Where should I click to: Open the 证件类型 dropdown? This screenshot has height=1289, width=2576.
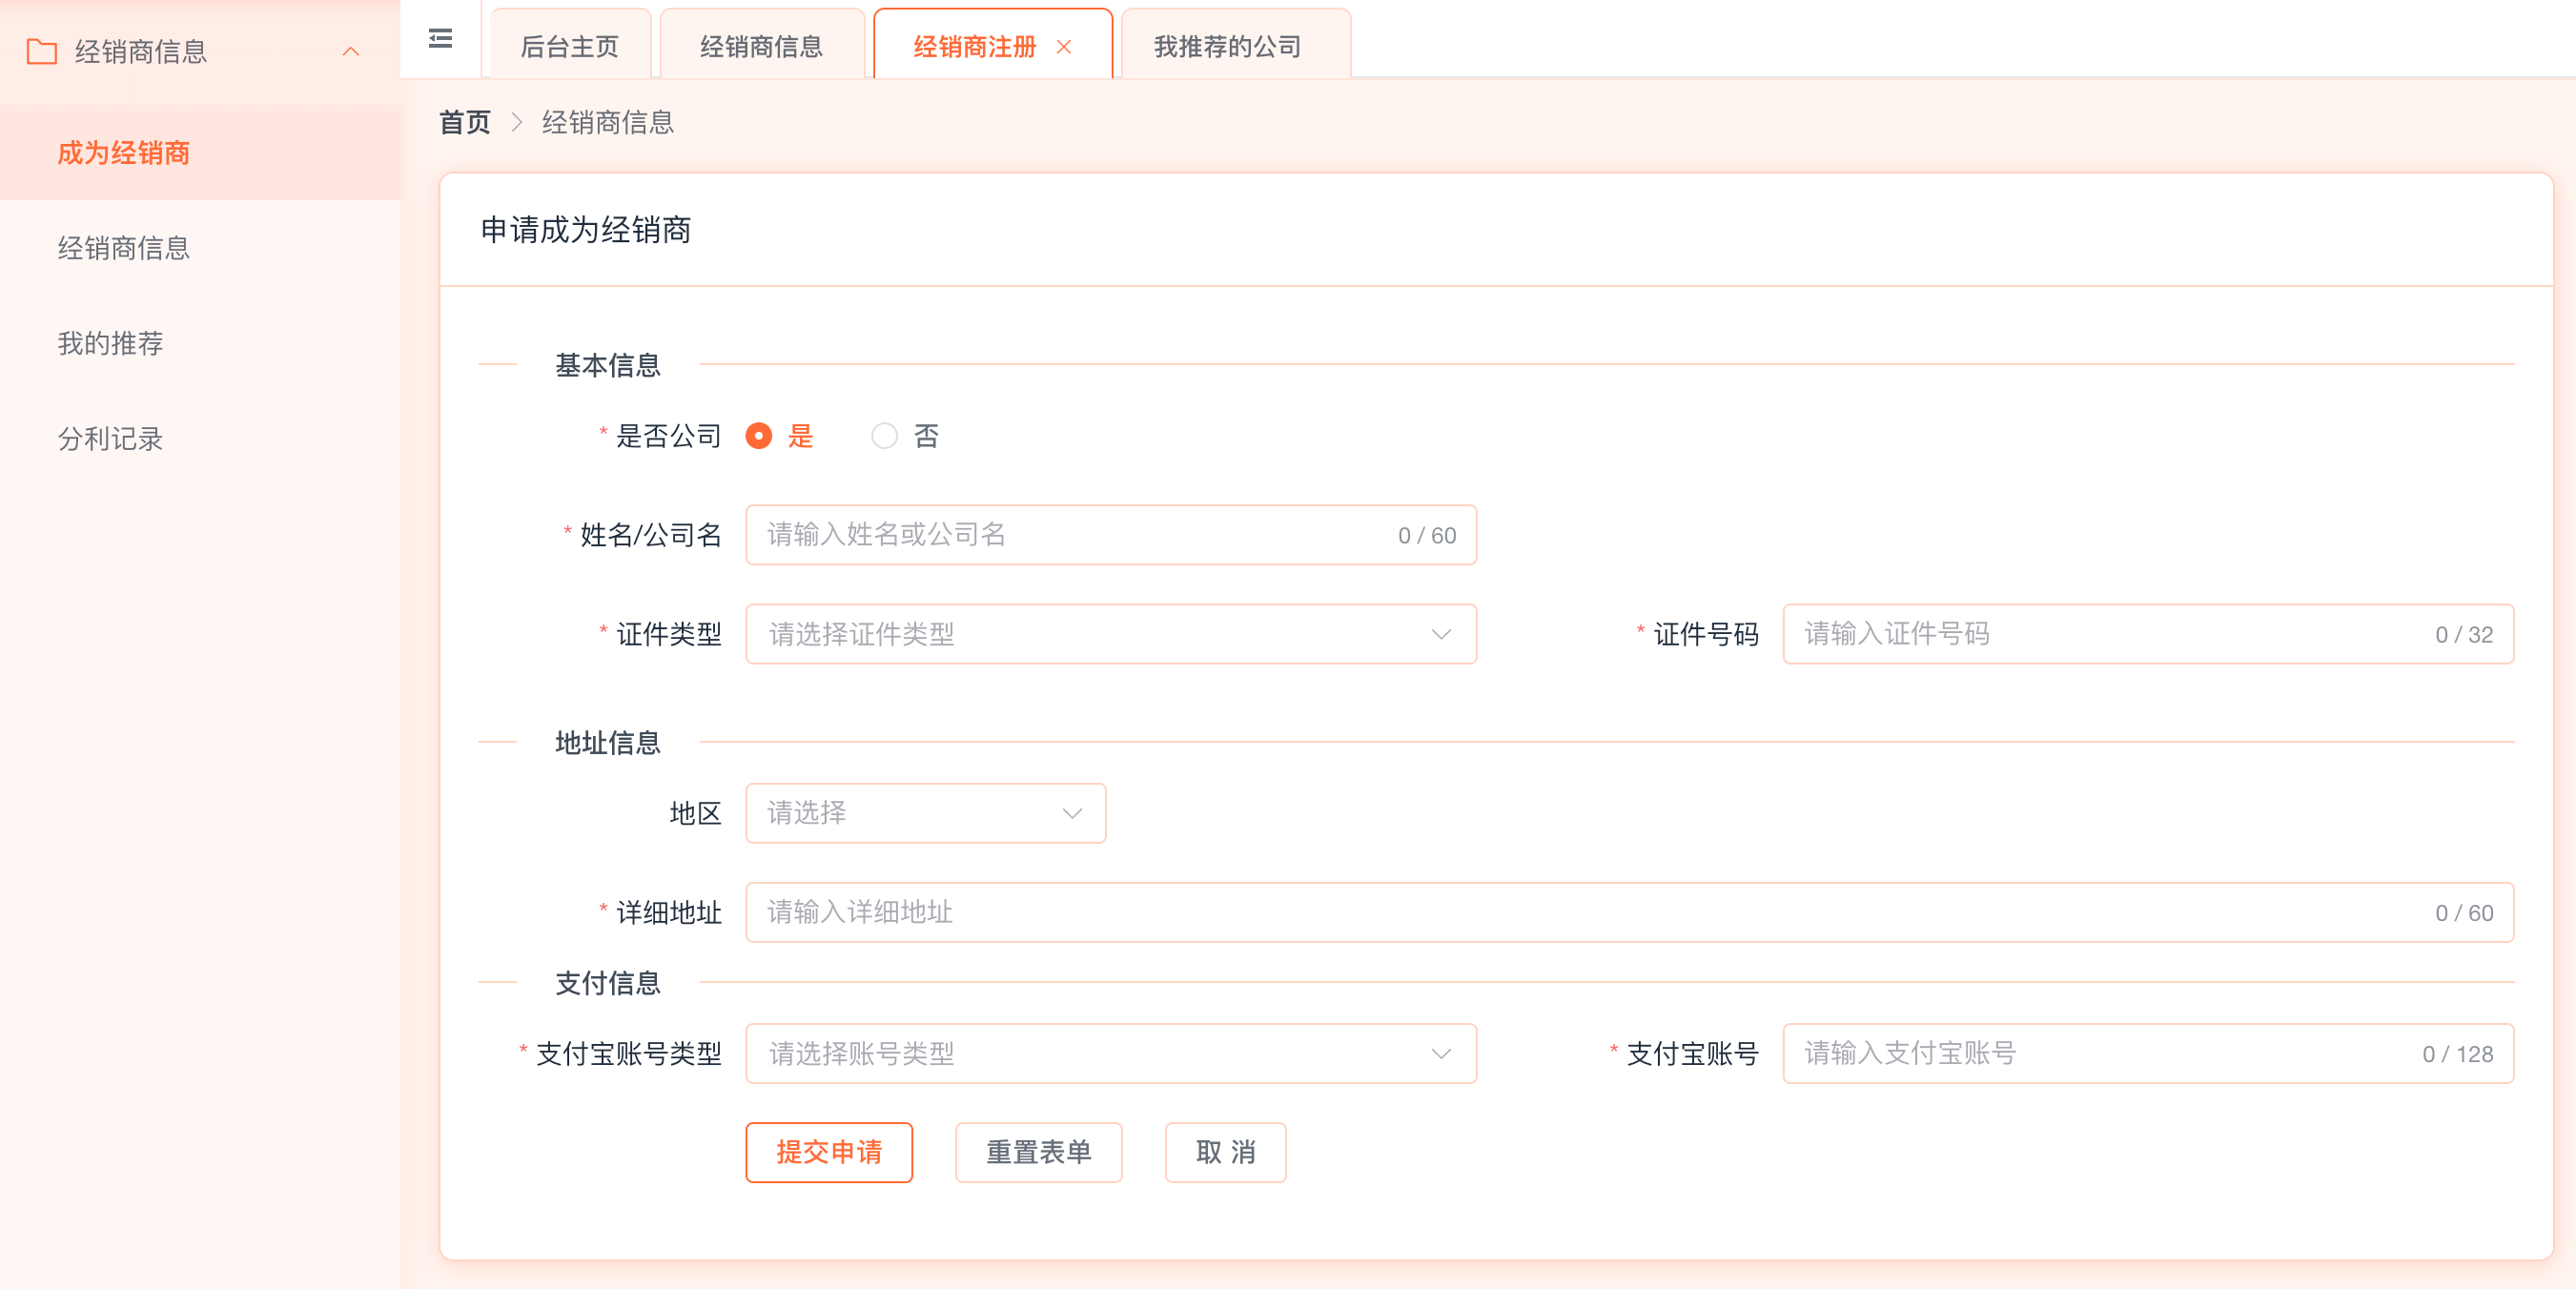point(1110,634)
